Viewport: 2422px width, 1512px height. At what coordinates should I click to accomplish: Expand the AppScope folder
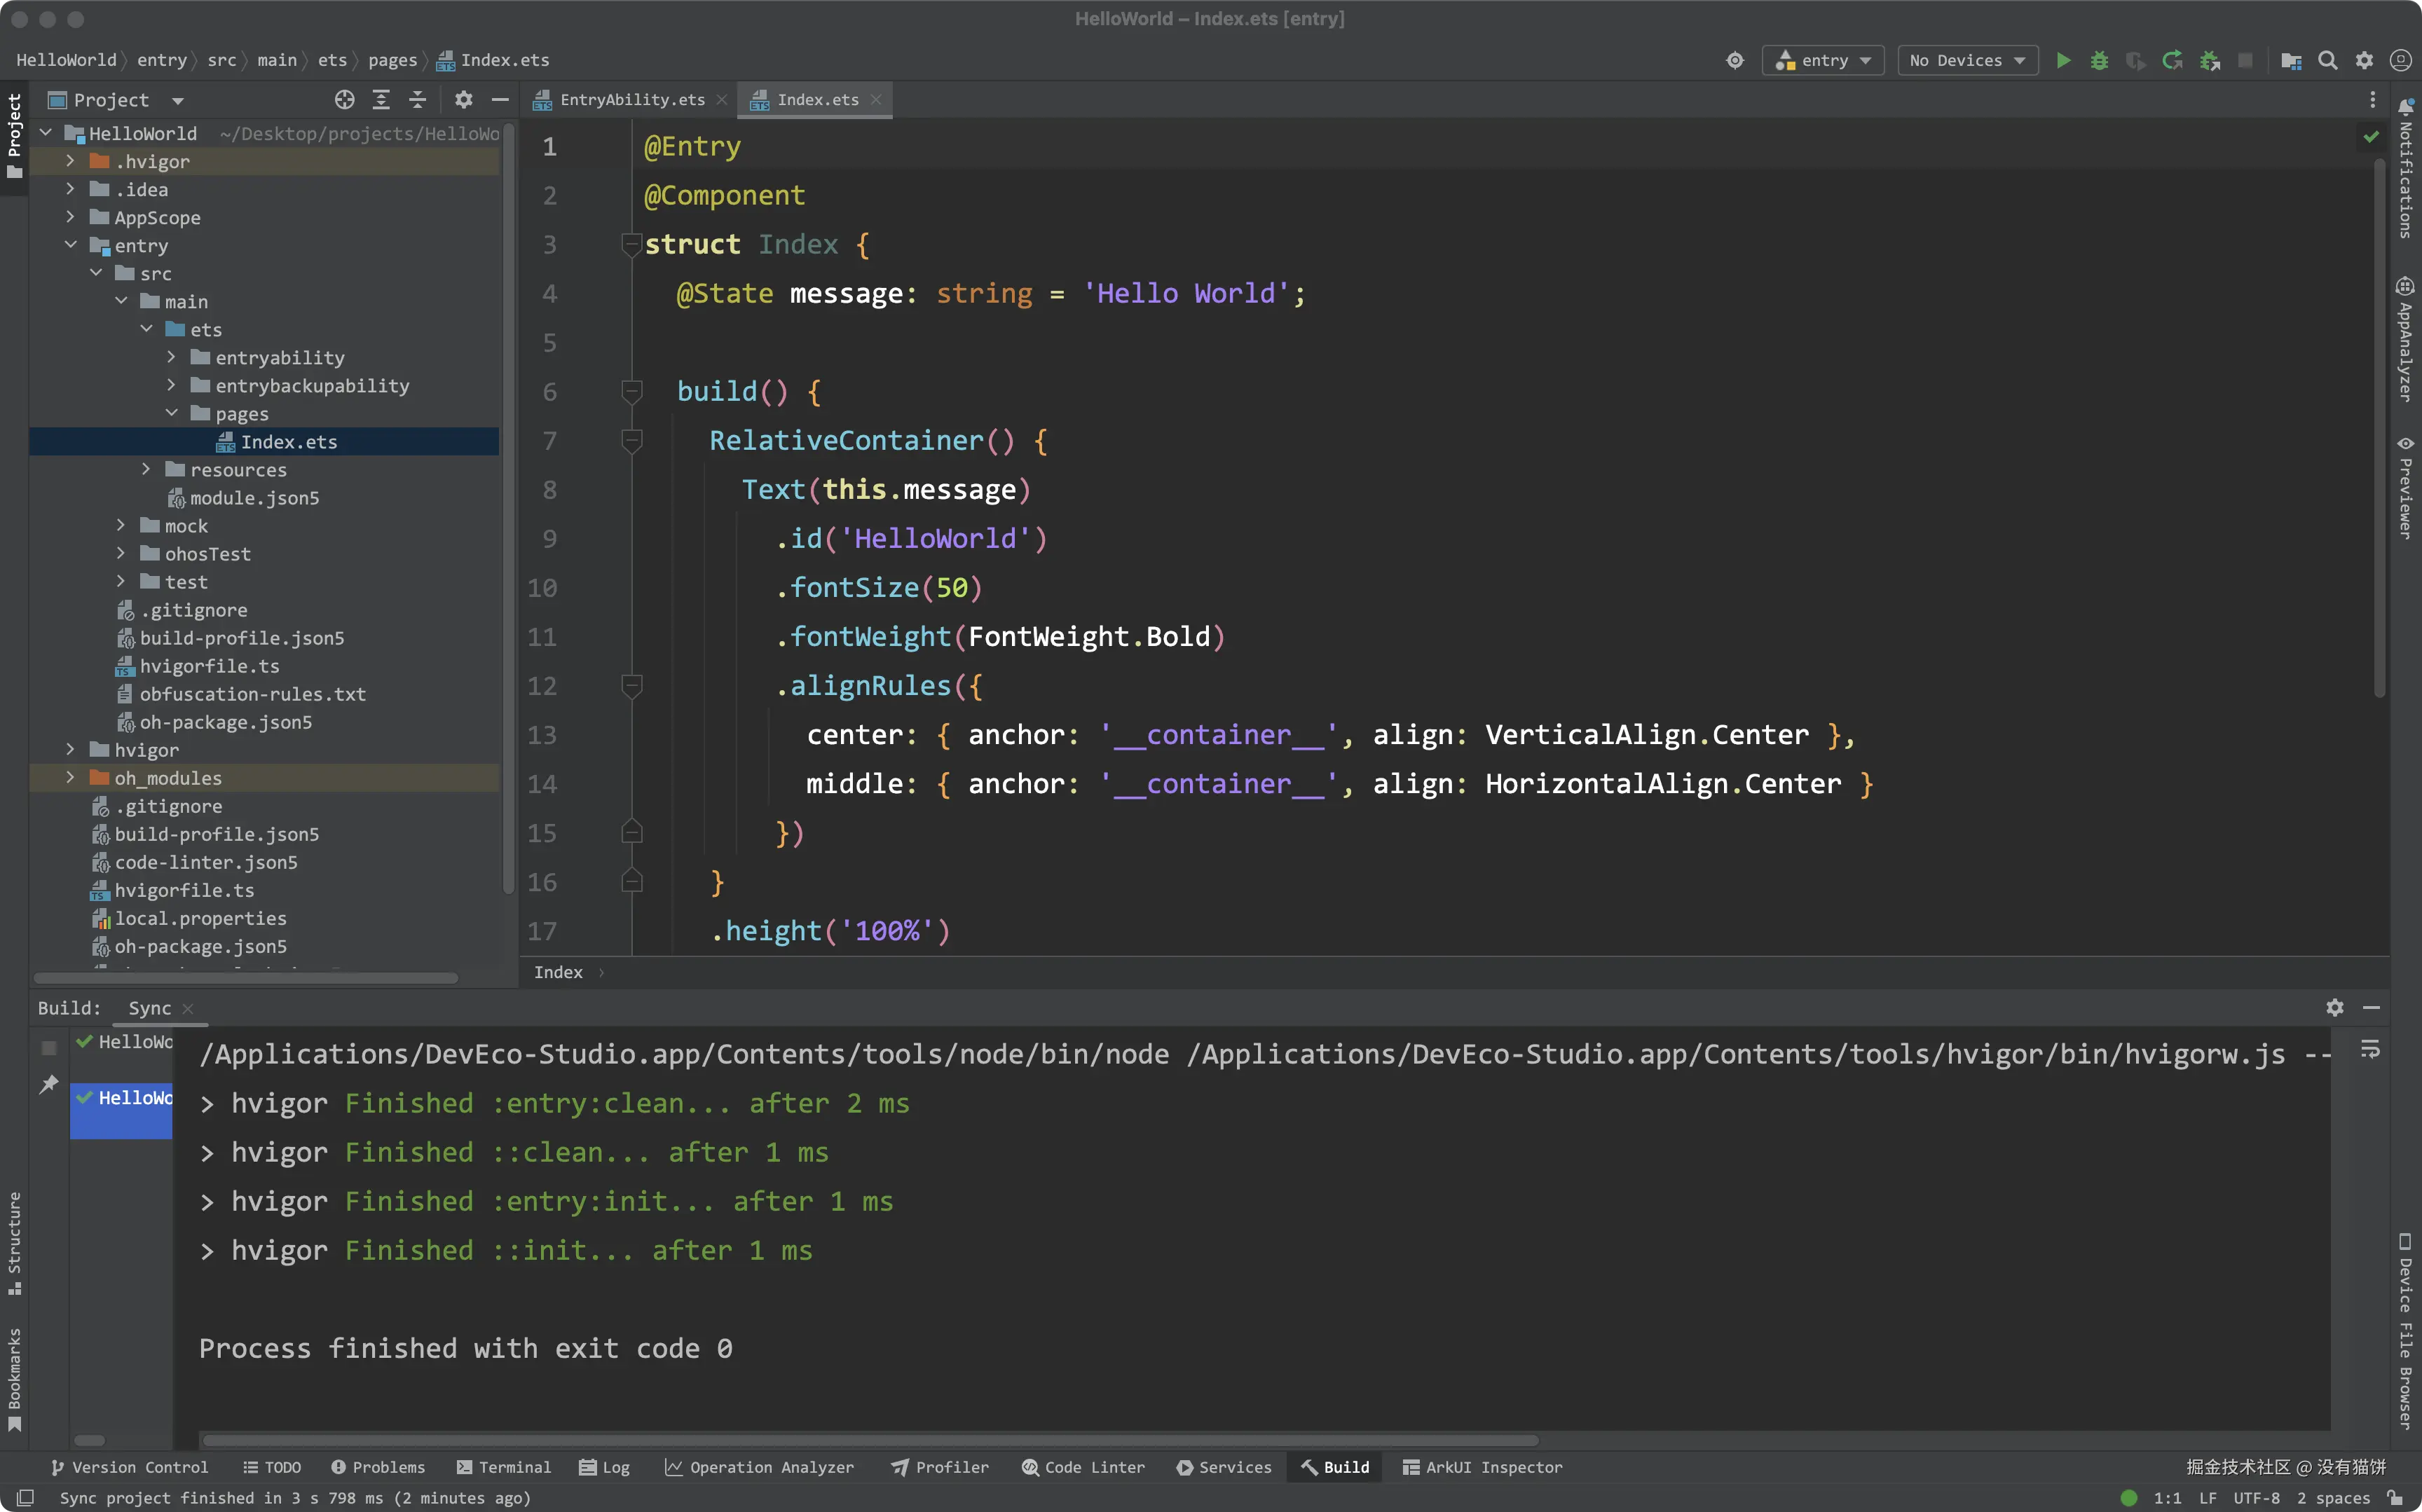point(70,217)
